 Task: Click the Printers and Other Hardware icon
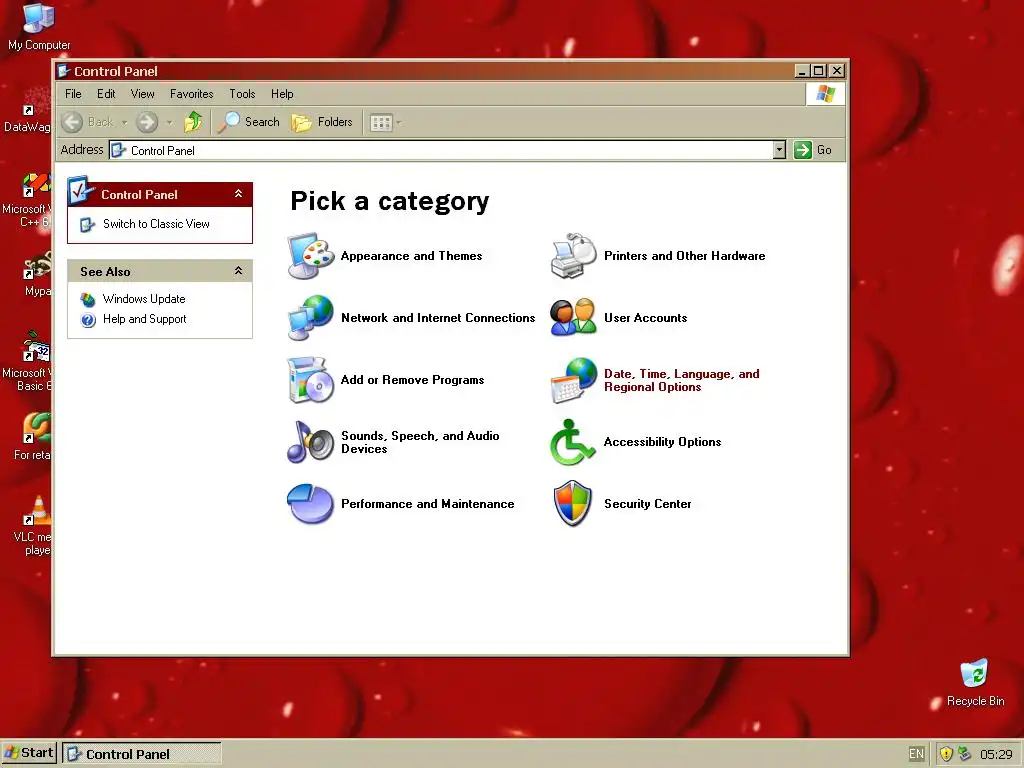point(574,256)
